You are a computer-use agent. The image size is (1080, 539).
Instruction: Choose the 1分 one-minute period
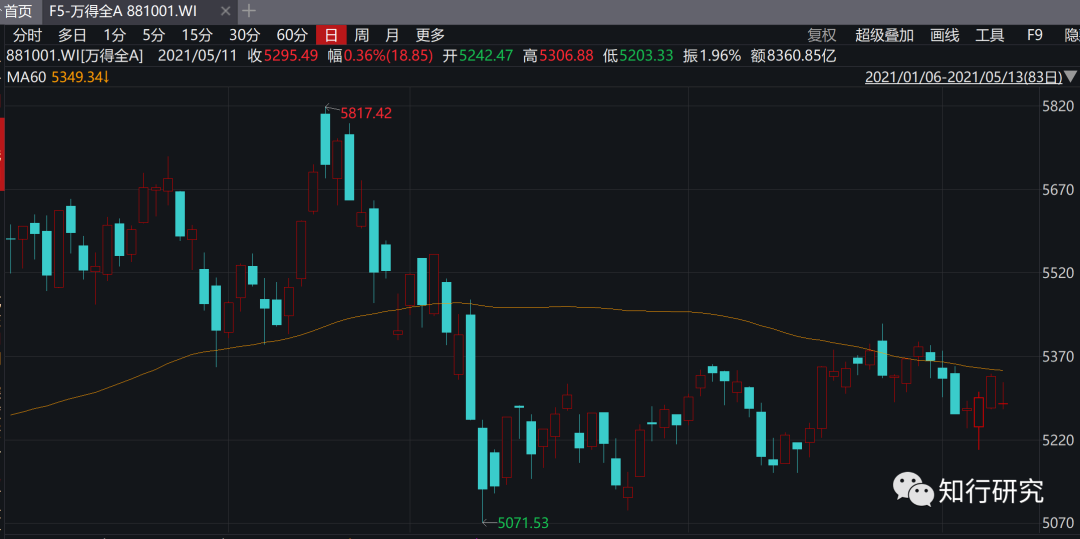(x=115, y=35)
